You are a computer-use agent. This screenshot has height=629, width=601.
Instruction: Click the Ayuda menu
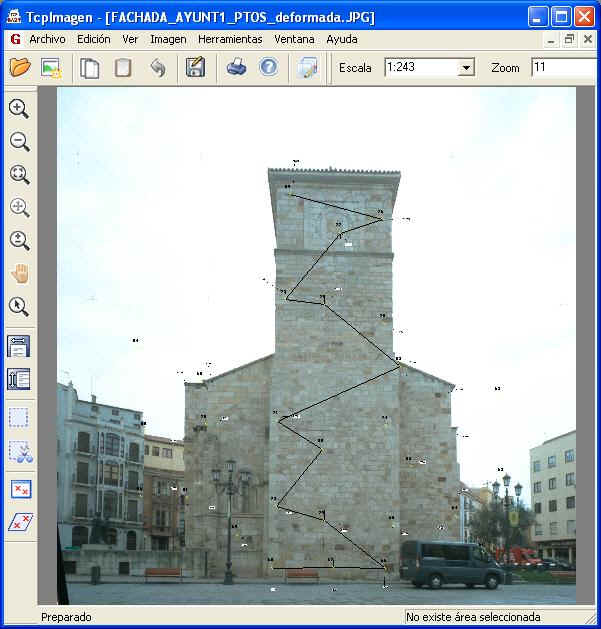click(x=342, y=39)
